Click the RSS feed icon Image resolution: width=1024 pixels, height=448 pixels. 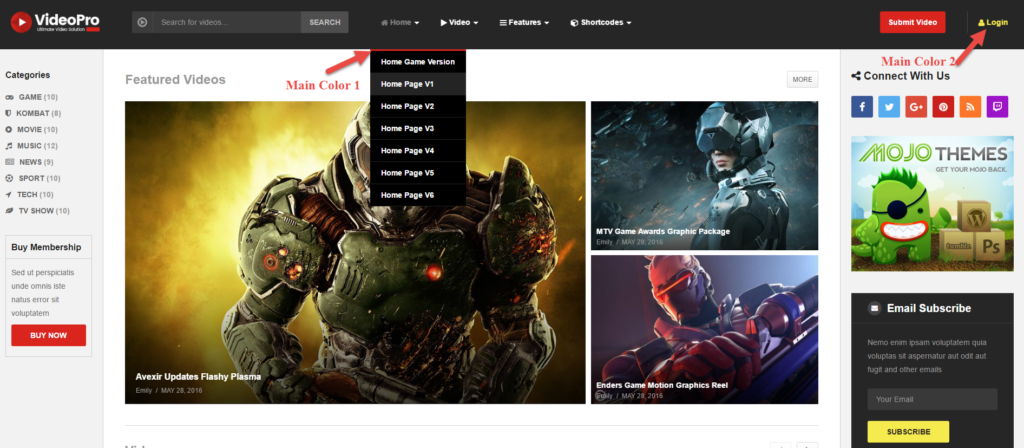(970, 107)
